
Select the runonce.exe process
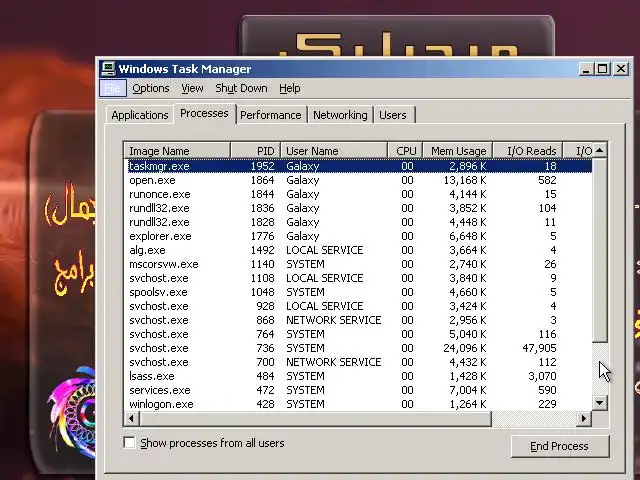click(358, 194)
